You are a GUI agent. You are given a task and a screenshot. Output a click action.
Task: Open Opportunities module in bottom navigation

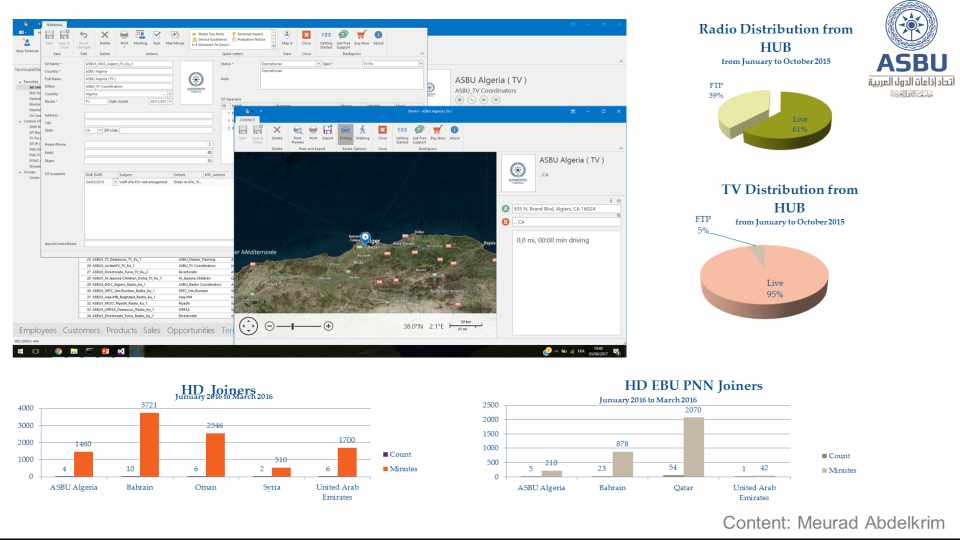click(x=190, y=331)
